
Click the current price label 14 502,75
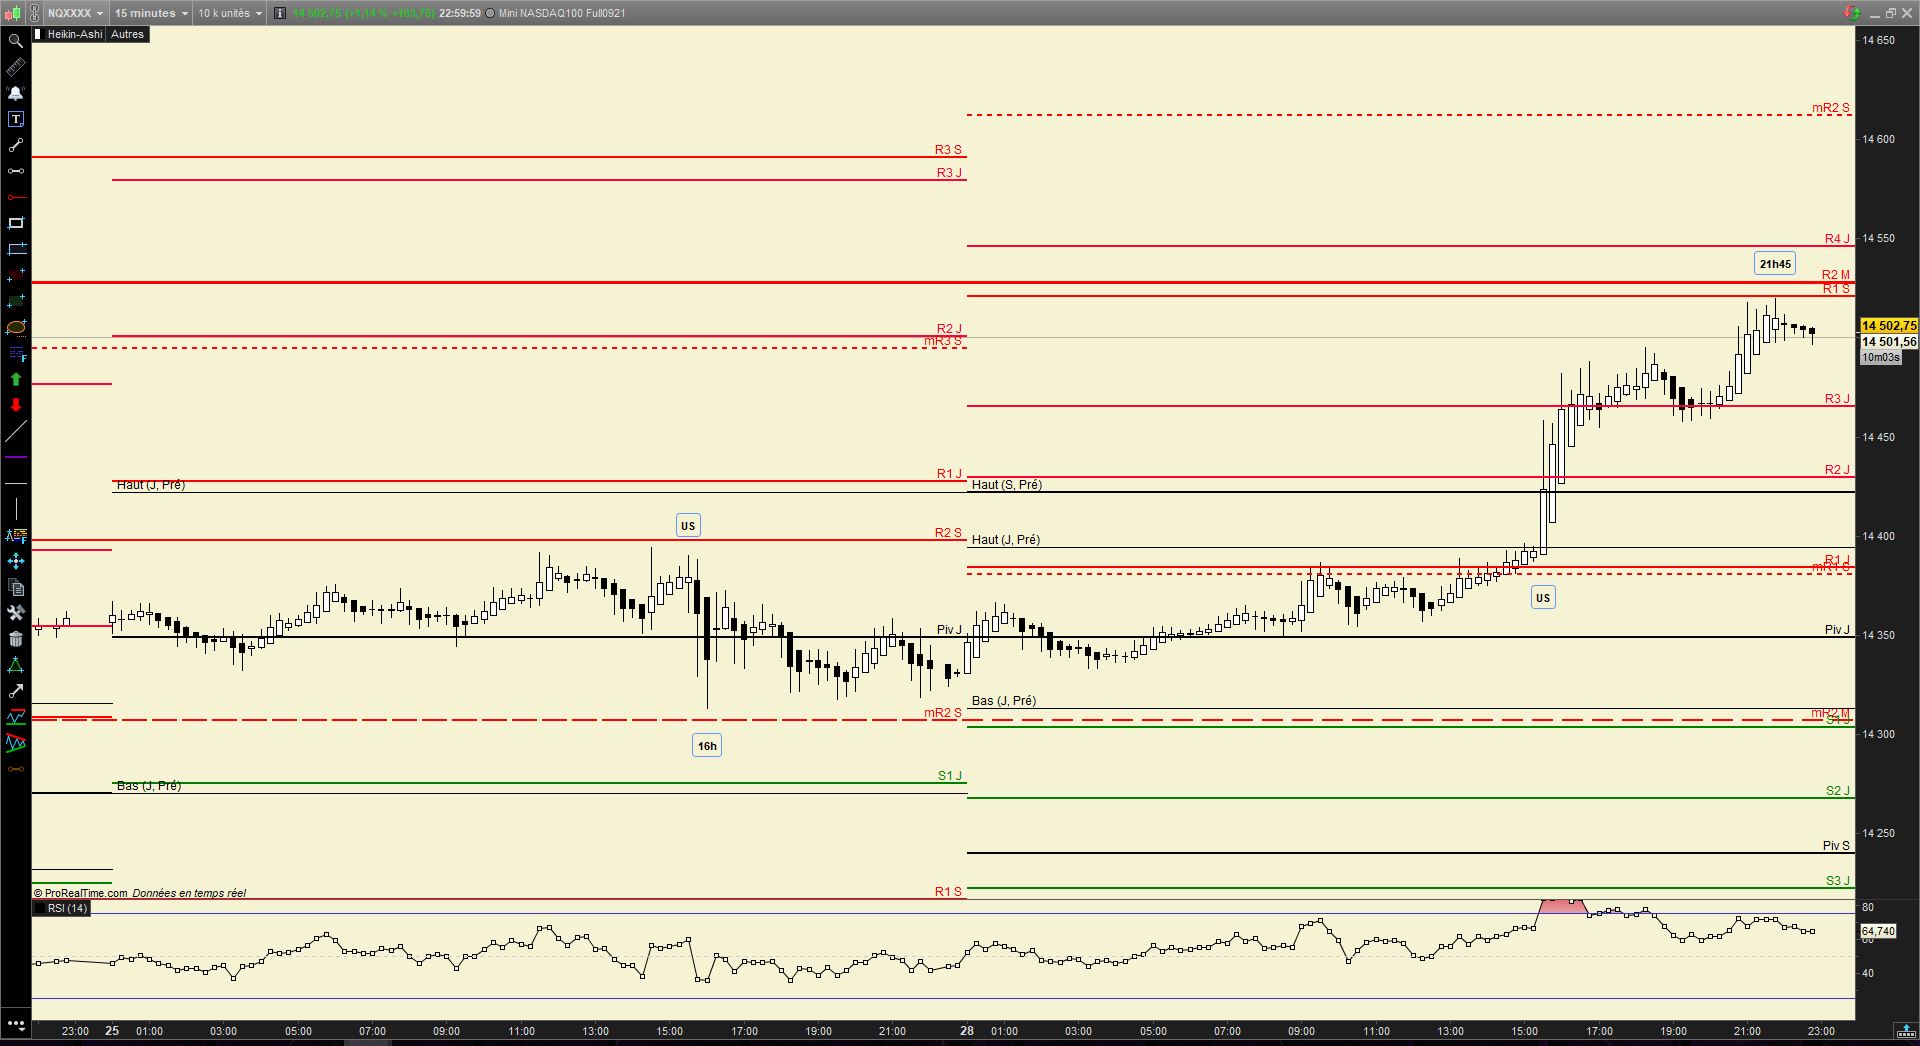[1889, 325]
